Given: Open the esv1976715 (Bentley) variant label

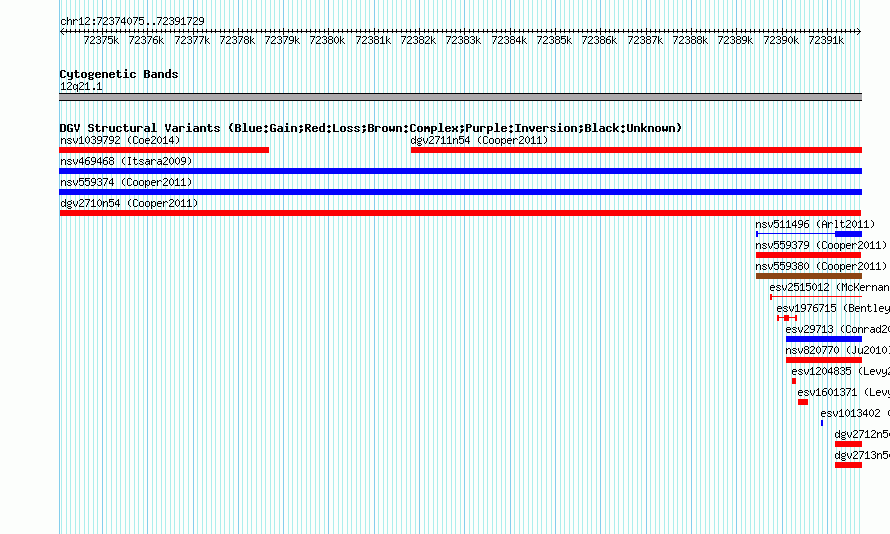Looking at the screenshot, I should (x=833, y=308).
